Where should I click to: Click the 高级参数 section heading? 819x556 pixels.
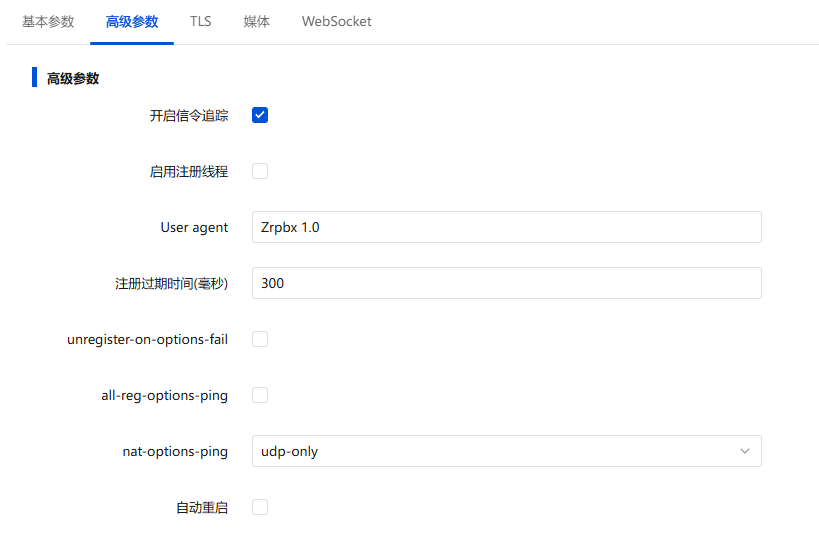click(73, 78)
